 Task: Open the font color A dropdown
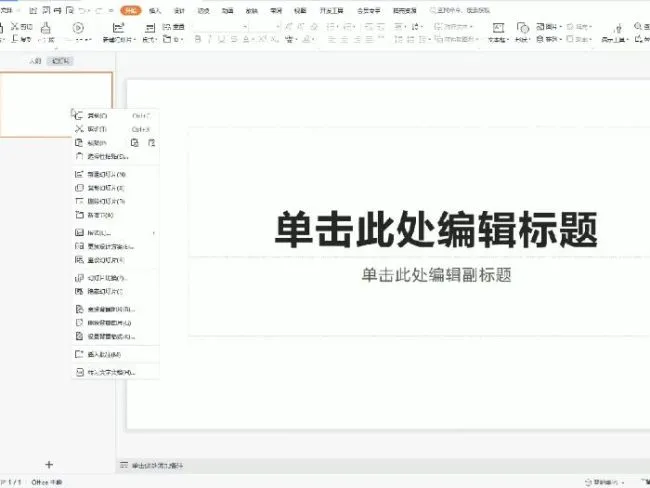pos(248,39)
